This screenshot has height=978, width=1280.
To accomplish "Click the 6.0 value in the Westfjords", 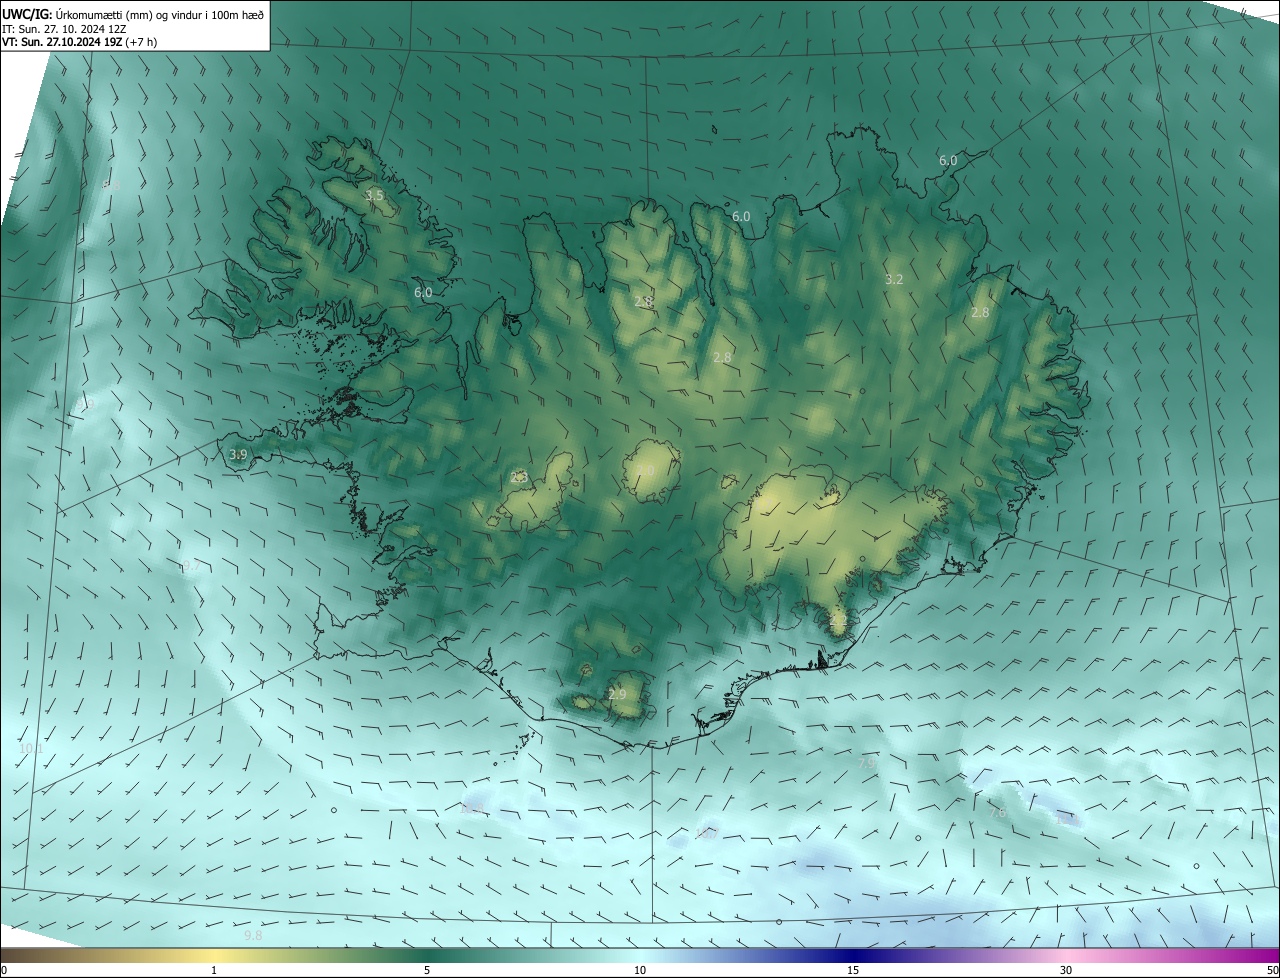I will [x=423, y=293].
